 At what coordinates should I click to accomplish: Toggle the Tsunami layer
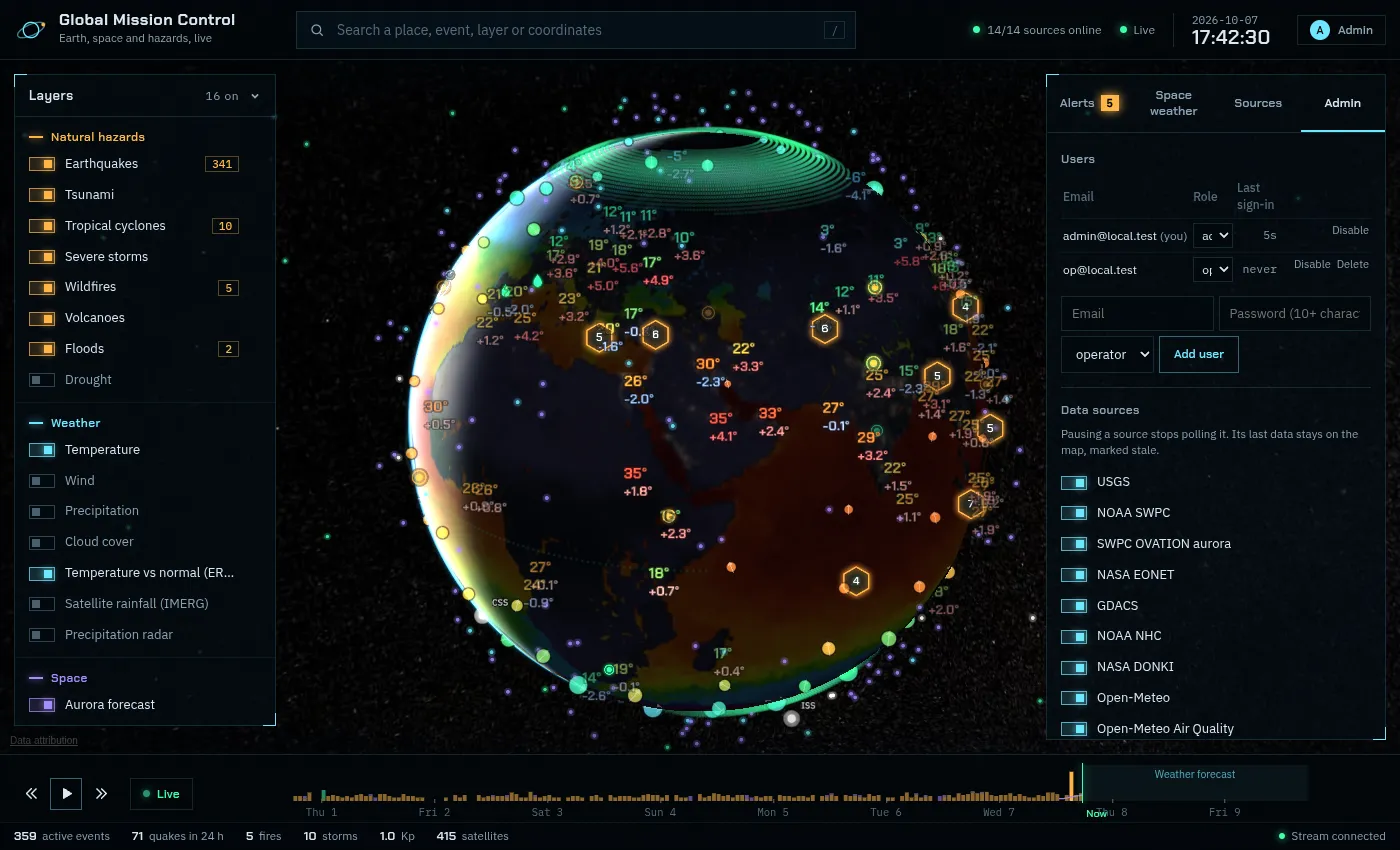click(x=42, y=195)
